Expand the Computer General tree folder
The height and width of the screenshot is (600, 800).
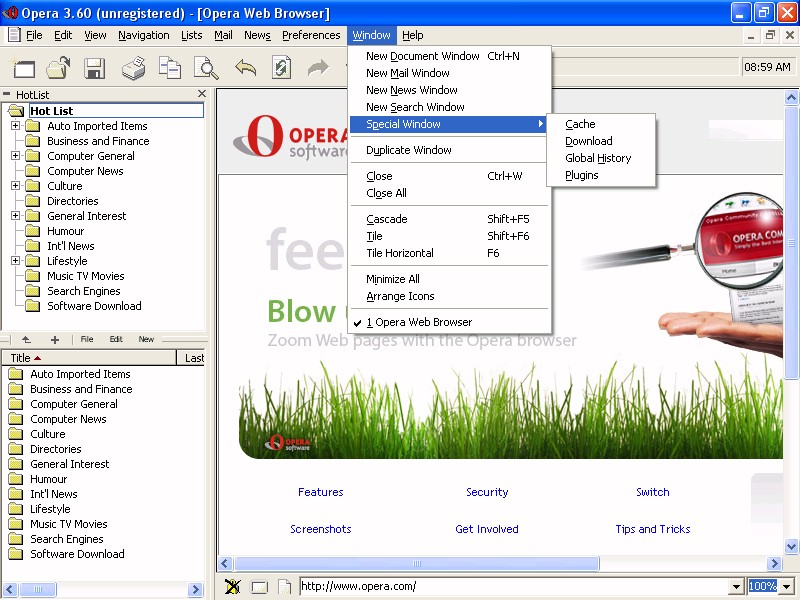click(15, 156)
